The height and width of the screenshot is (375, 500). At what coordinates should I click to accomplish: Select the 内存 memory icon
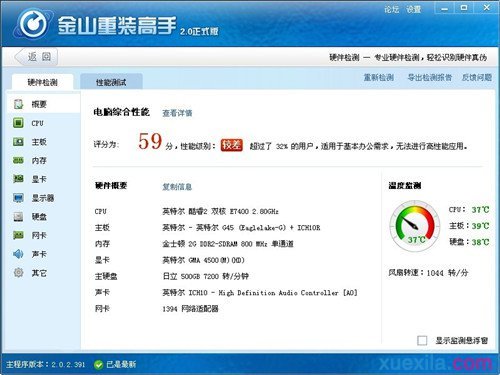(x=18, y=161)
